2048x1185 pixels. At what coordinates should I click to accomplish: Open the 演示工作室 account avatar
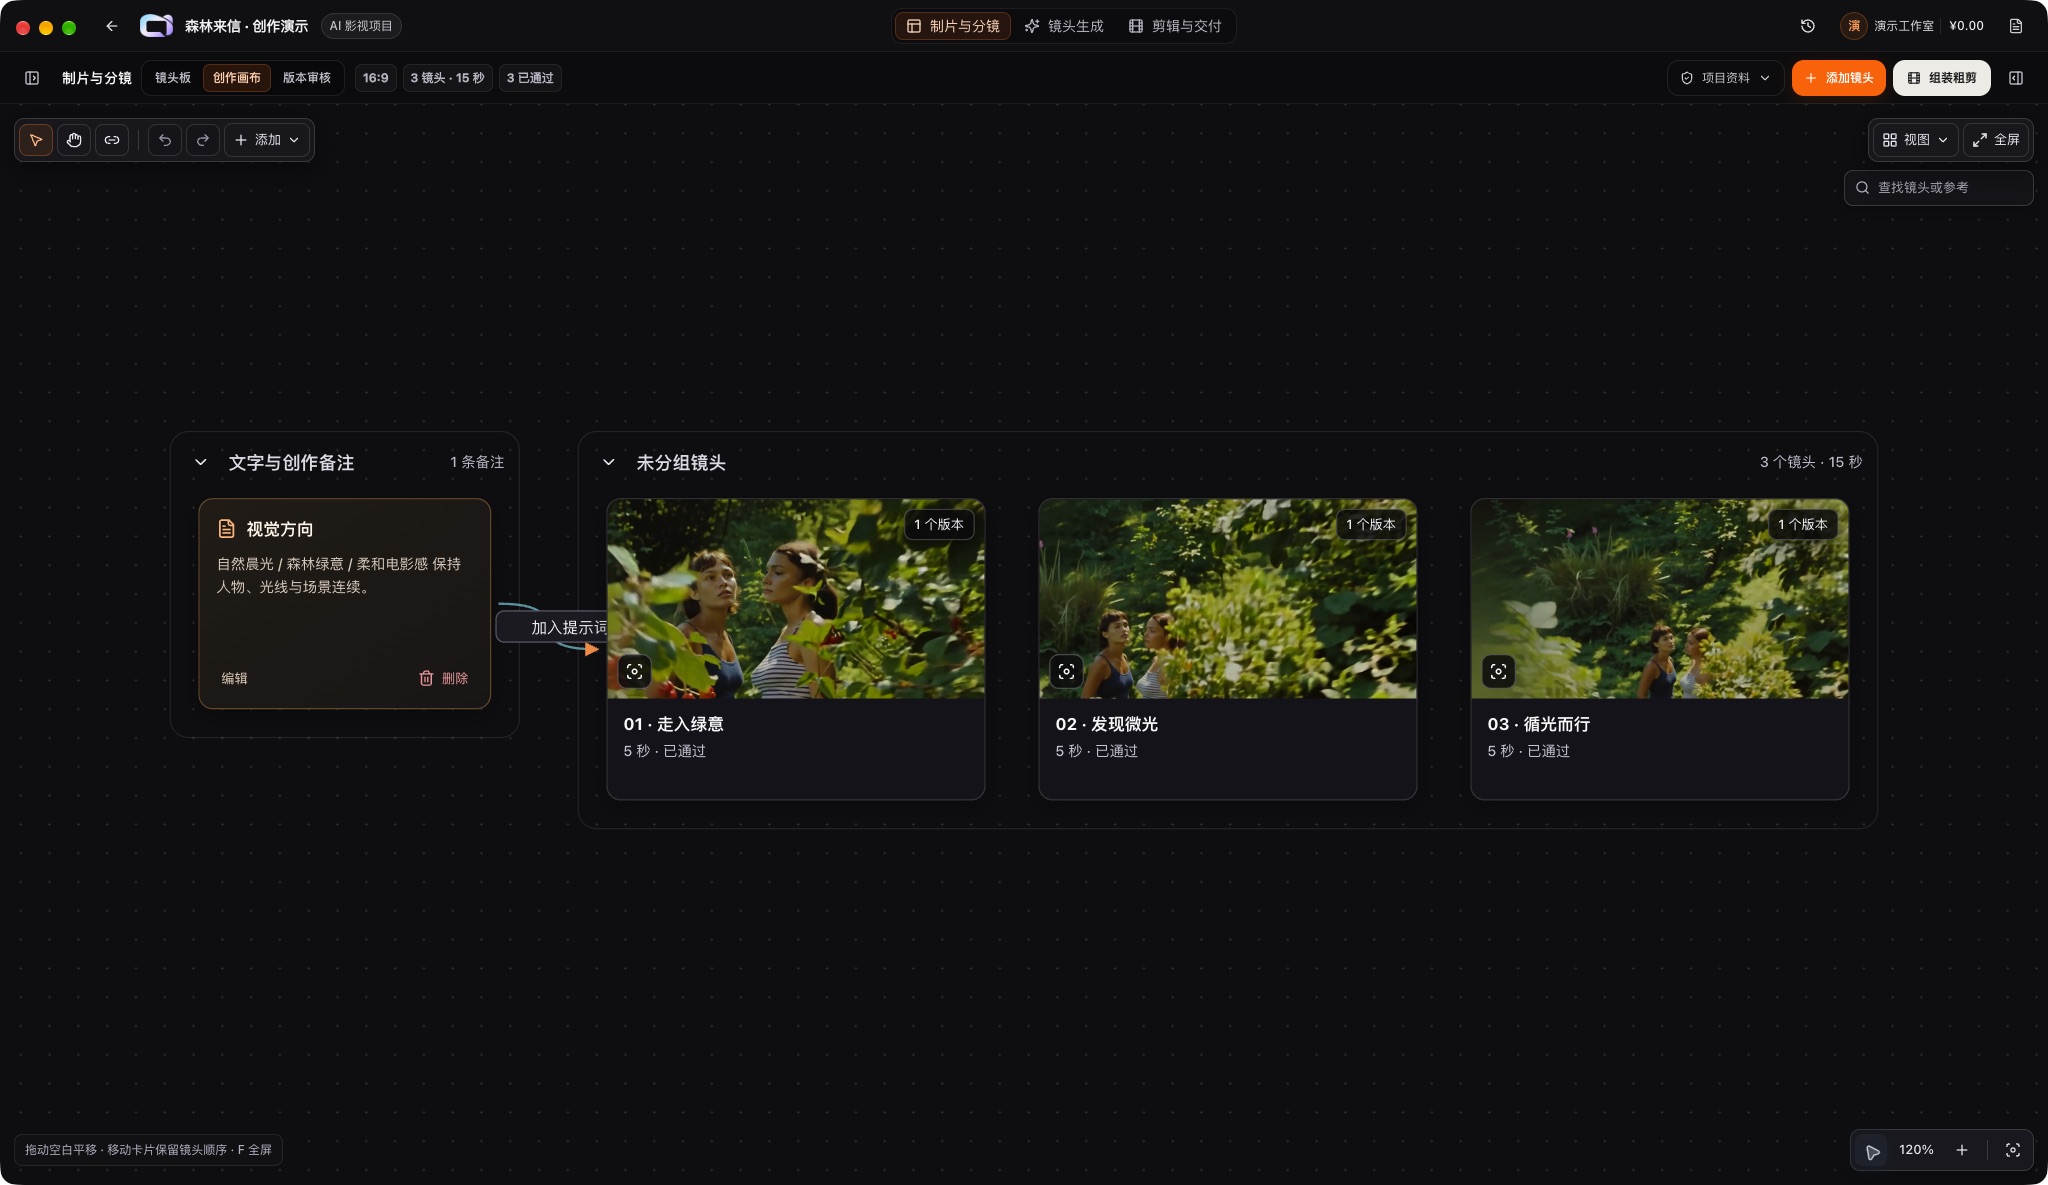(x=1854, y=26)
